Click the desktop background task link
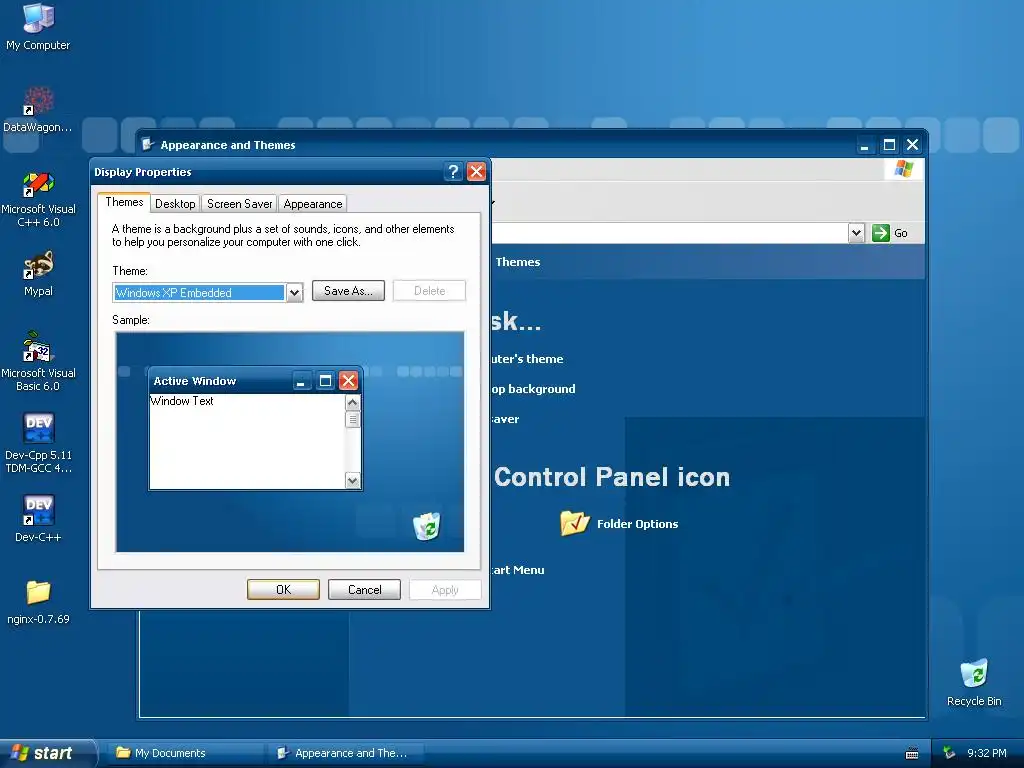The image size is (1024, 768). point(534,389)
